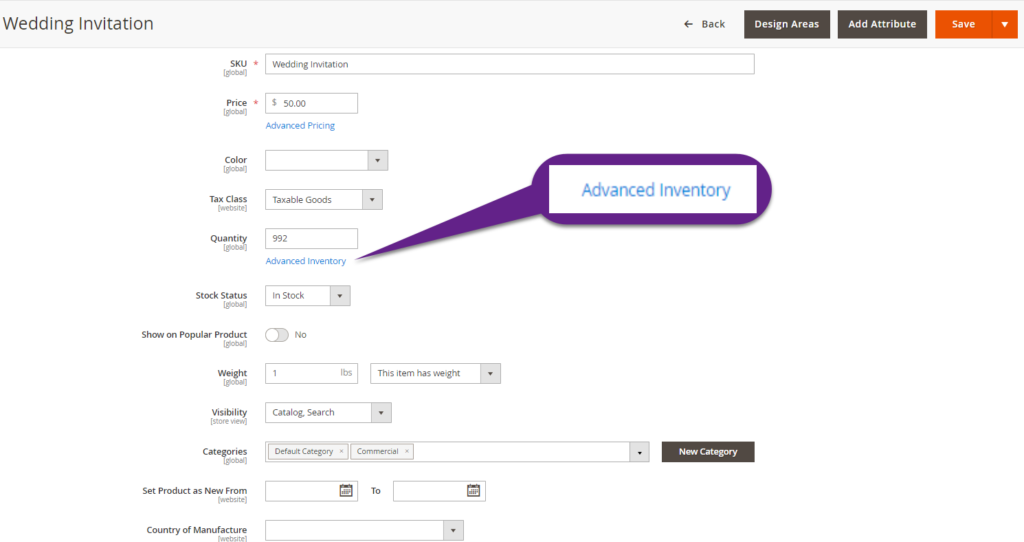Viewport: 1024px width, 542px height.
Task: Click the Design Areas button
Action: pyautogui.click(x=786, y=24)
